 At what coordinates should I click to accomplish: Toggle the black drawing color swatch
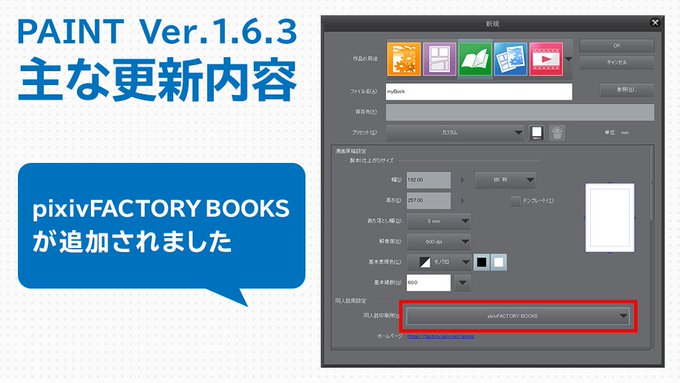tap(481, 262)
